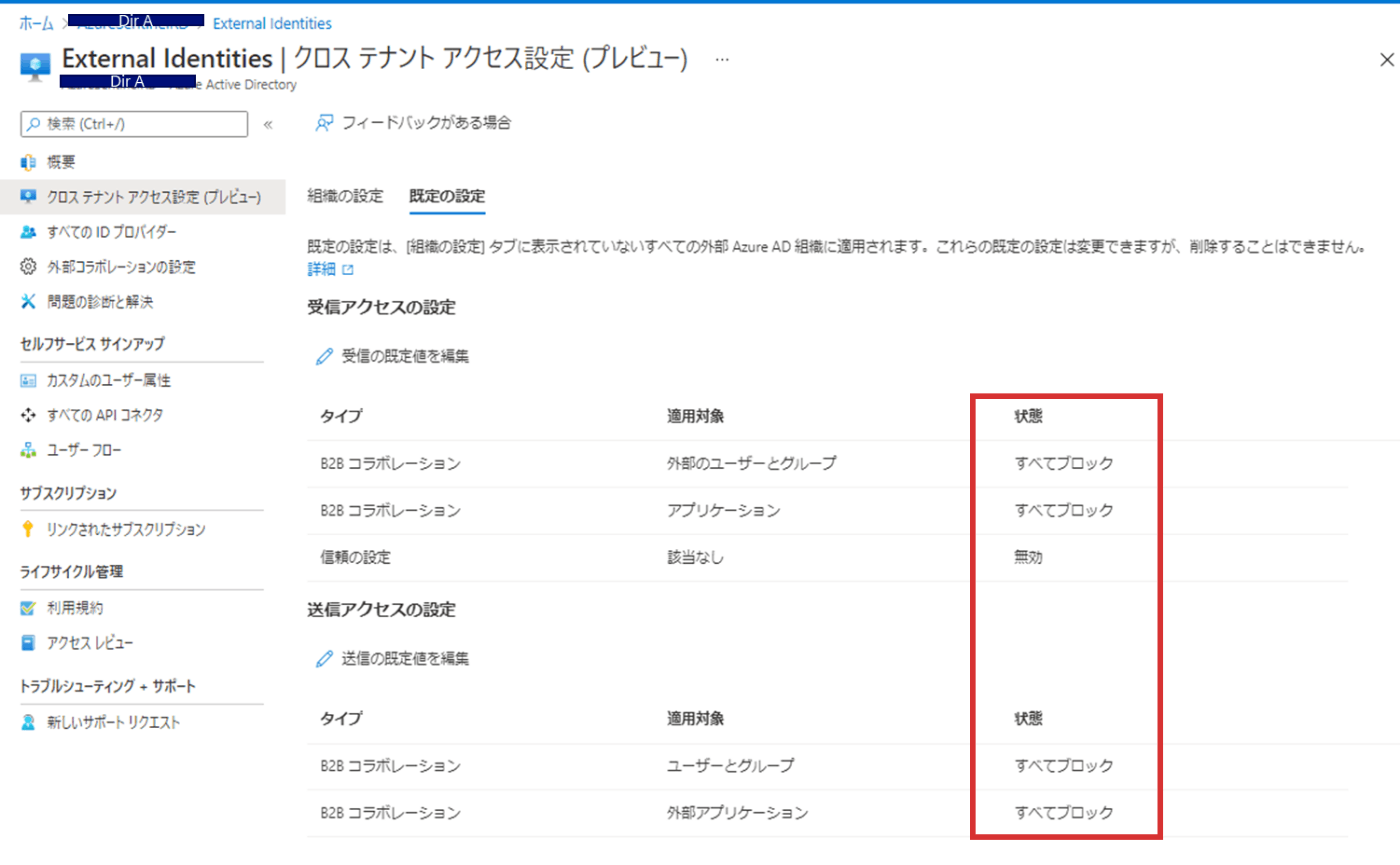Click the 外部コラボレーションの設定 gear icon
Image resolution: width=1400 pixels, height=865 pixels.
tap(28, 267)
